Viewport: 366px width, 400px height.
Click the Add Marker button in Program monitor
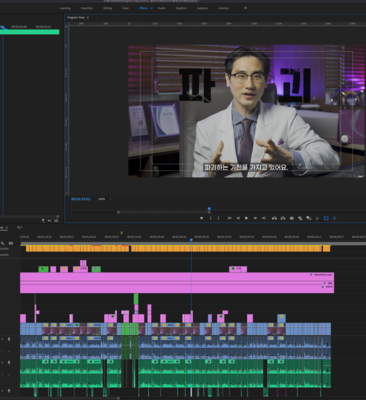tap(201, 218)
